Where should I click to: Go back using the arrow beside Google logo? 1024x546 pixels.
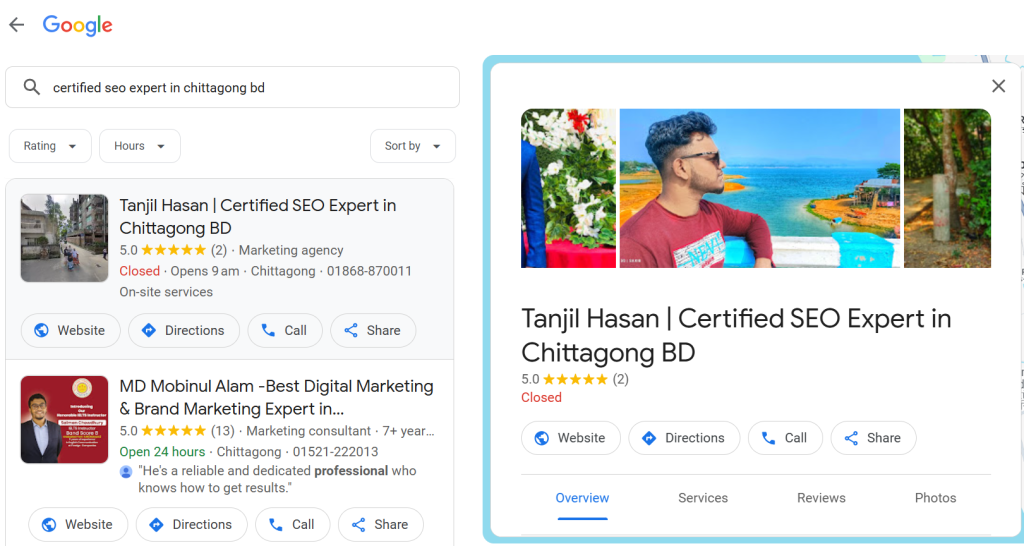click(16, 25)
